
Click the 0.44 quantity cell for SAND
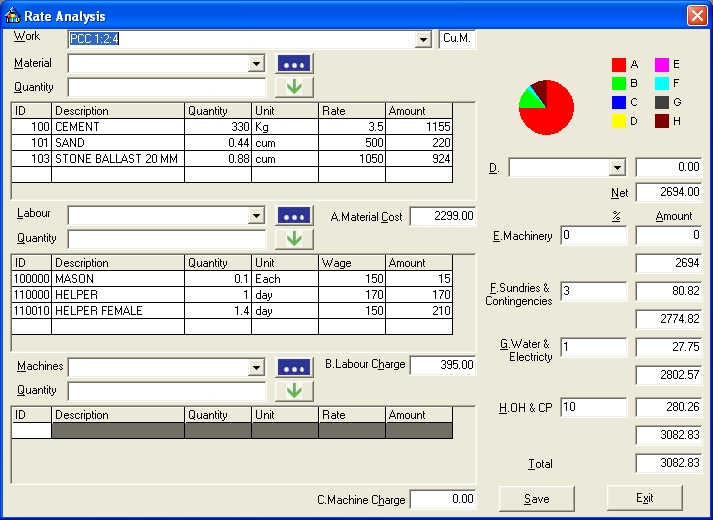tap(218, 143)
